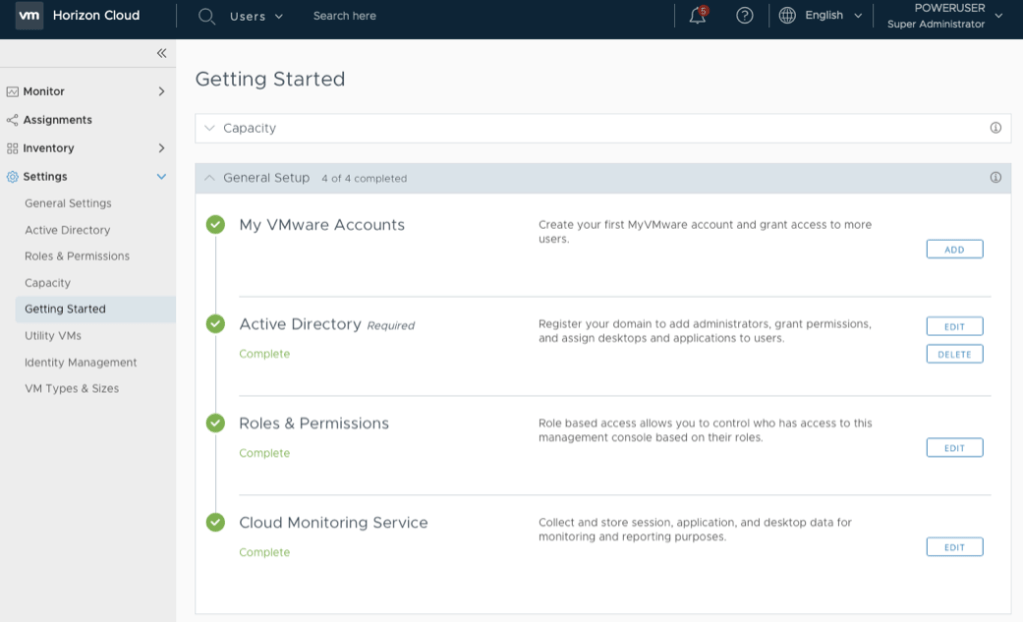Open Assignments in the sidebar
The height and width of the screenshot is (622, 1023).
tap(57, 120)
